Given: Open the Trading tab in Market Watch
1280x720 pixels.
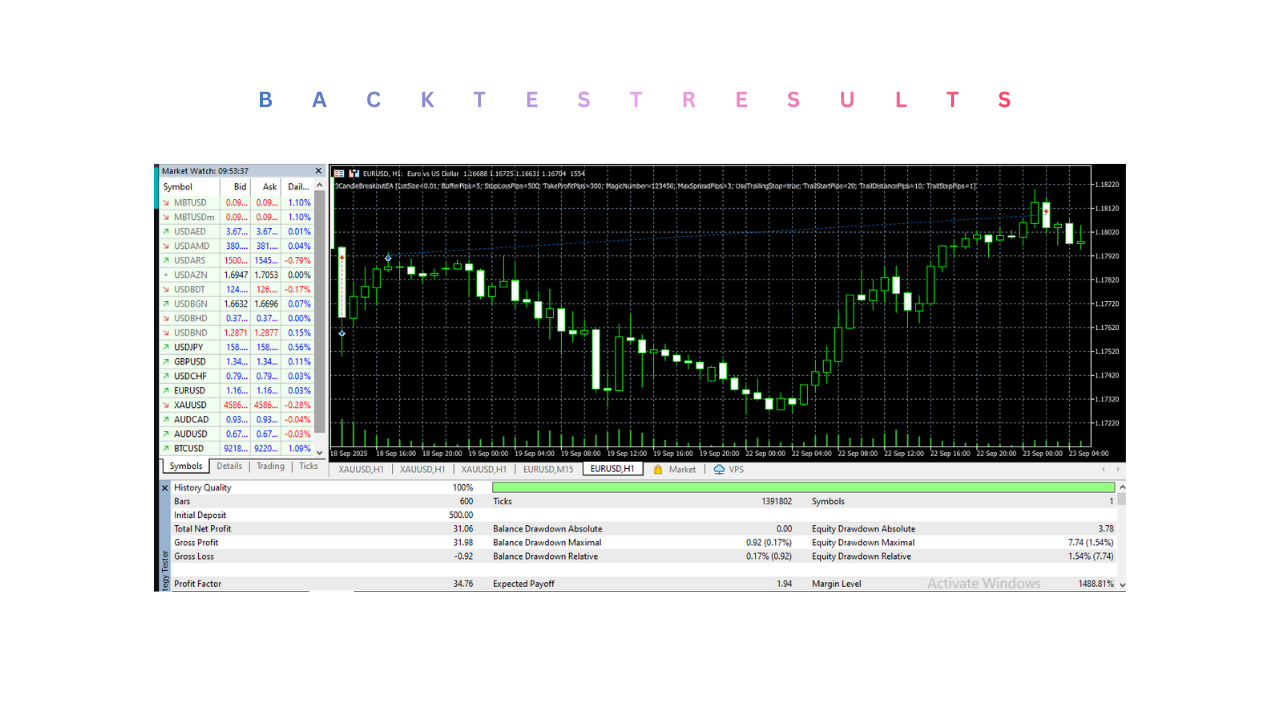Looking at the screenshot, I should pyautogui.click(x=269, y=466).
